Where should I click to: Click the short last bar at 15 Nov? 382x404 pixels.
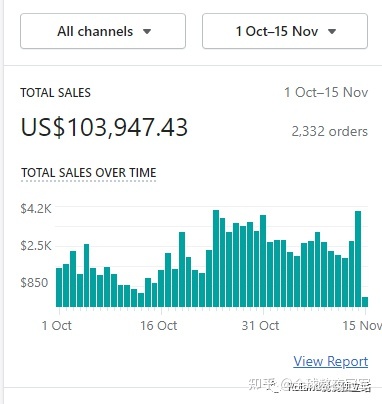click(x=365, y=302)
